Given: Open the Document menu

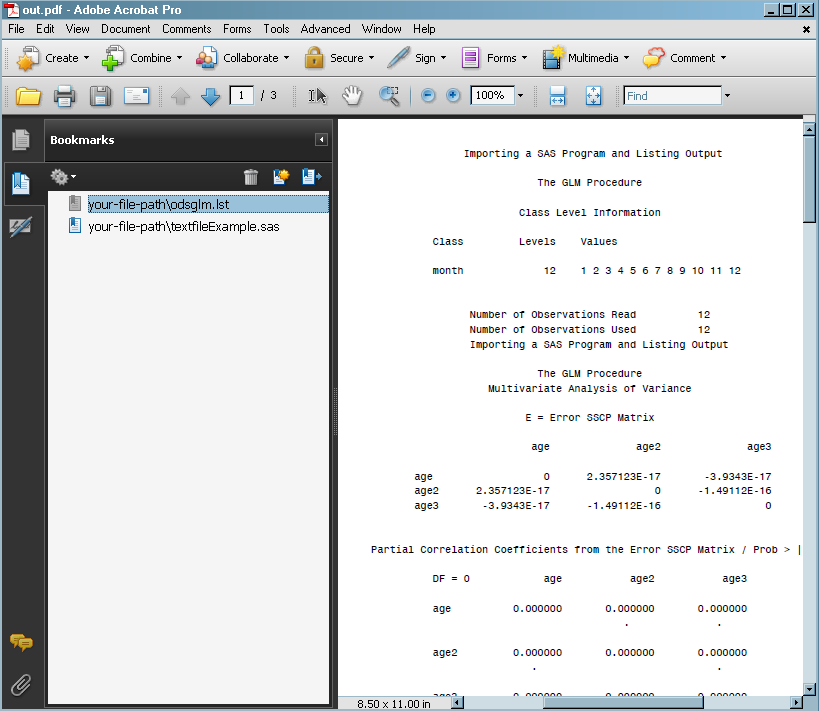Looking at the screenshot, I should tap(125, 29).
